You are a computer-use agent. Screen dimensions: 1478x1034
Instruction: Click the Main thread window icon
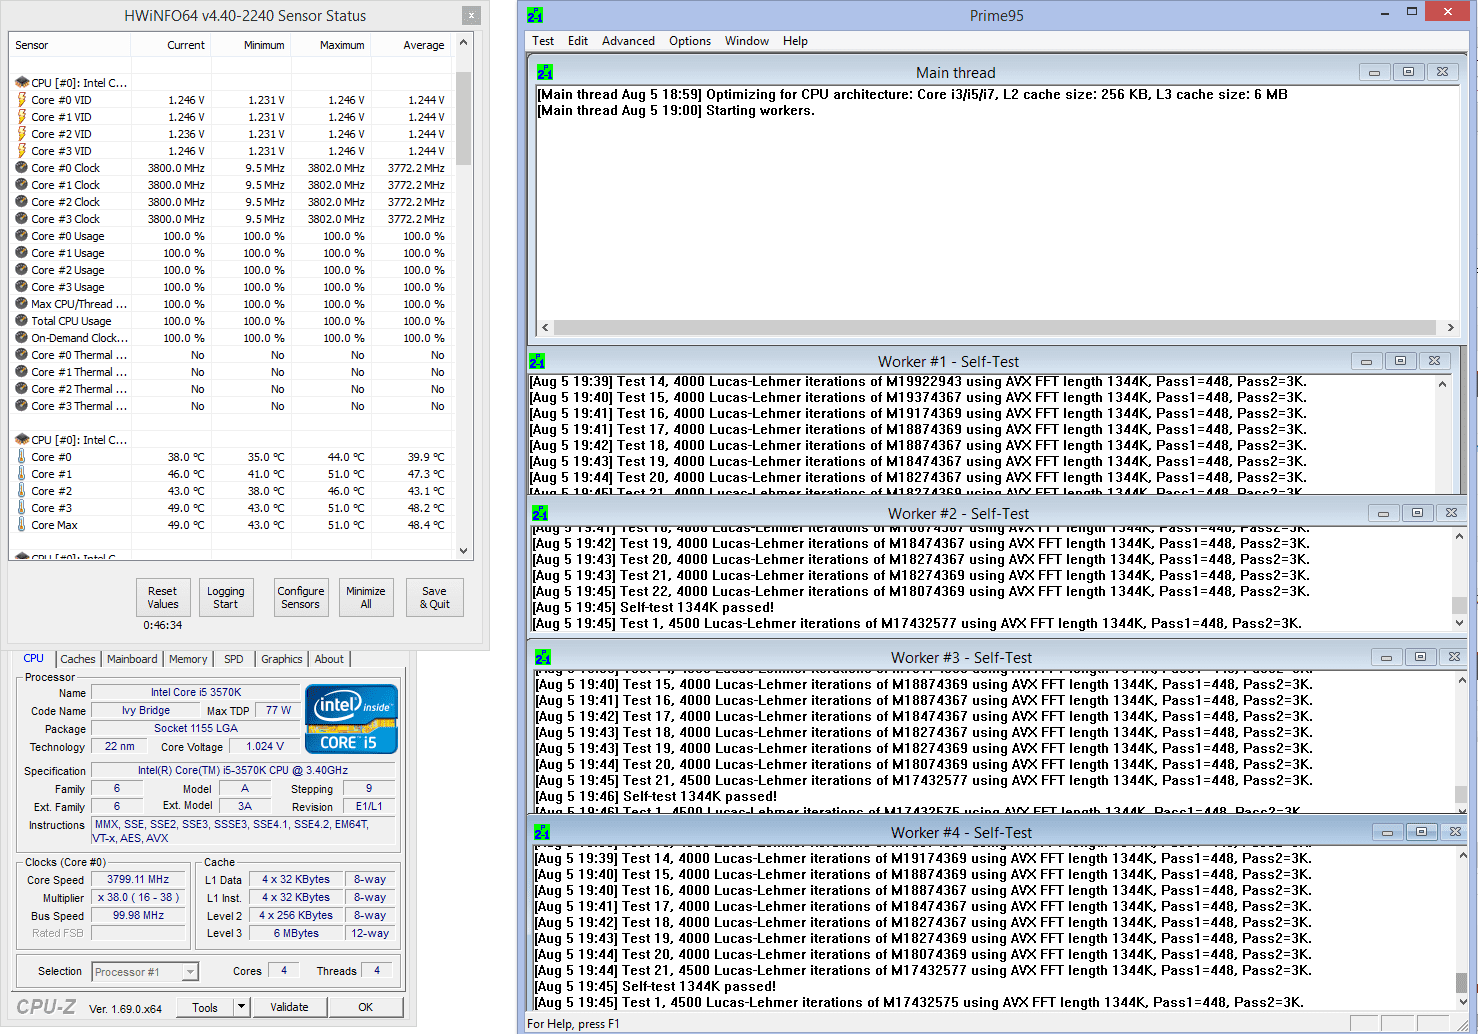pyautogui.click(x=545, y=72)
